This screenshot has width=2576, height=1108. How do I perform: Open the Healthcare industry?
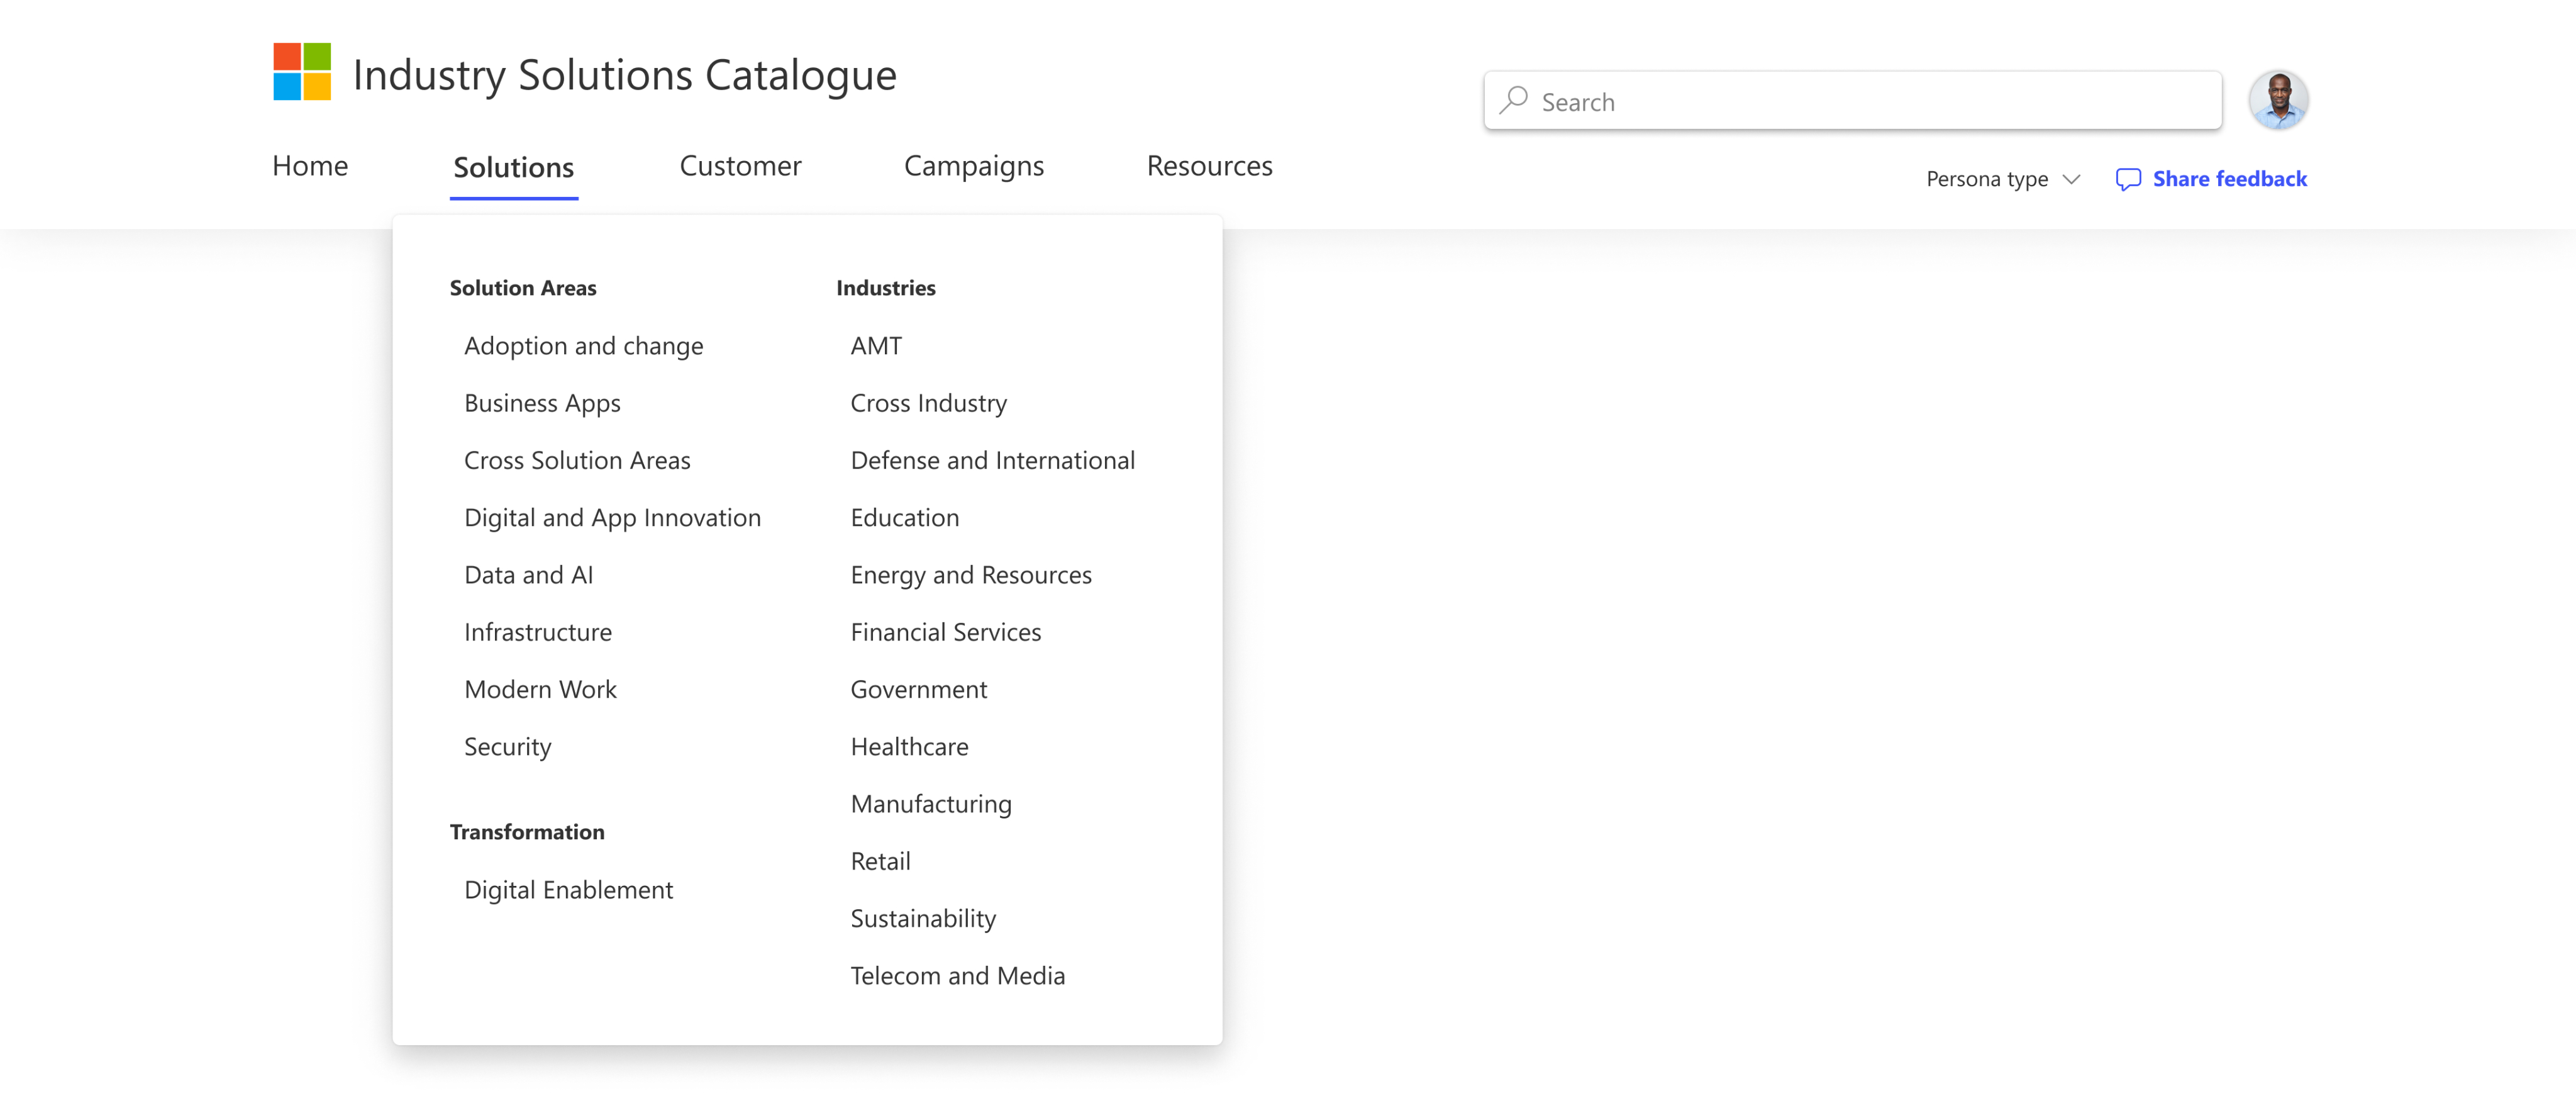910,747
